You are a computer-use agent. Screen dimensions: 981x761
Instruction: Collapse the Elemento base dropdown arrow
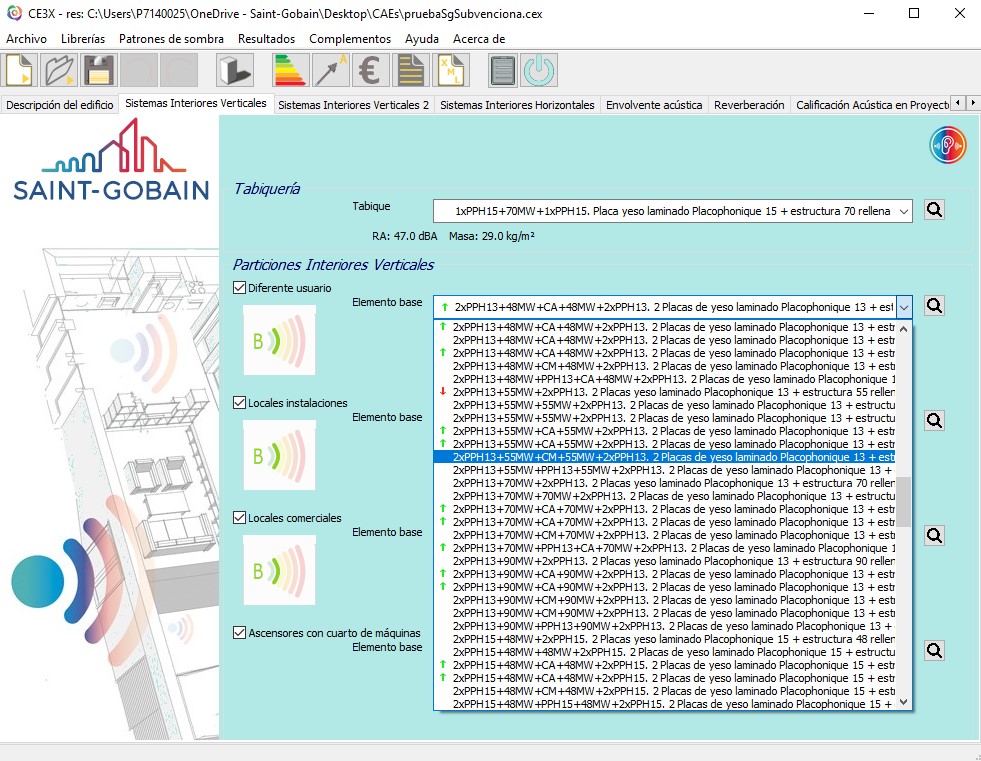point(903,307)
